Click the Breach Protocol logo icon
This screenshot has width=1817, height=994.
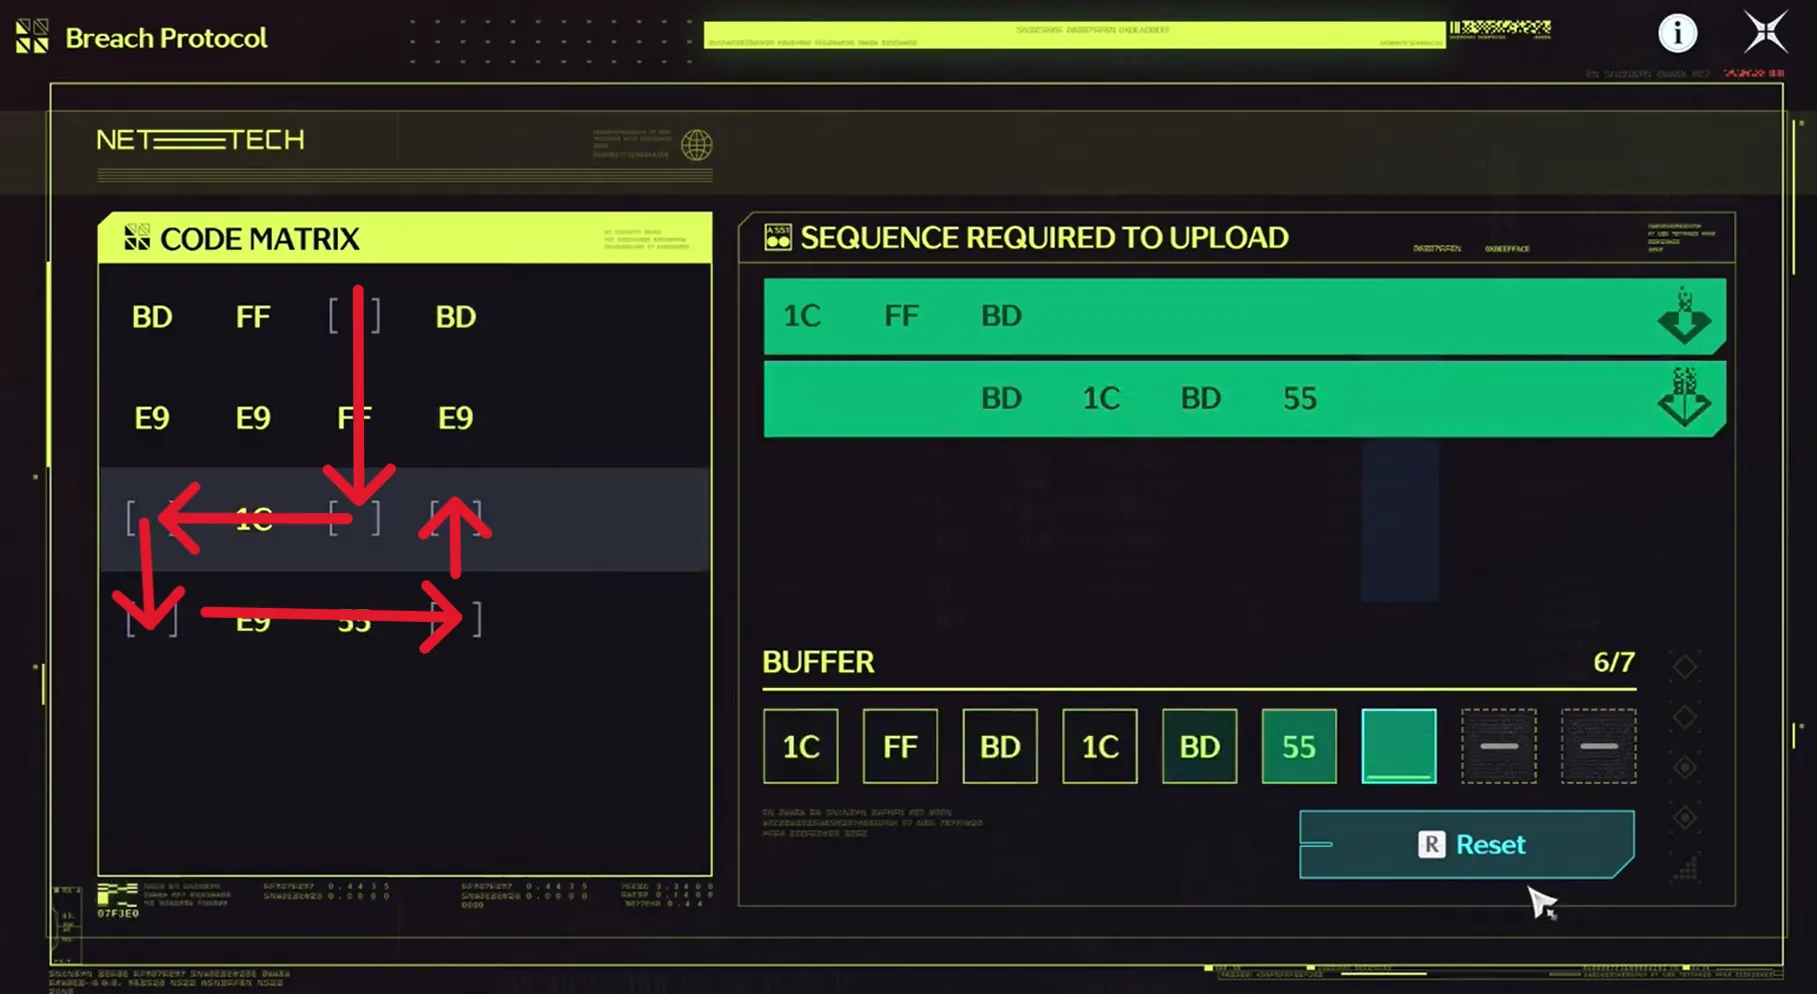pos(32,37)
